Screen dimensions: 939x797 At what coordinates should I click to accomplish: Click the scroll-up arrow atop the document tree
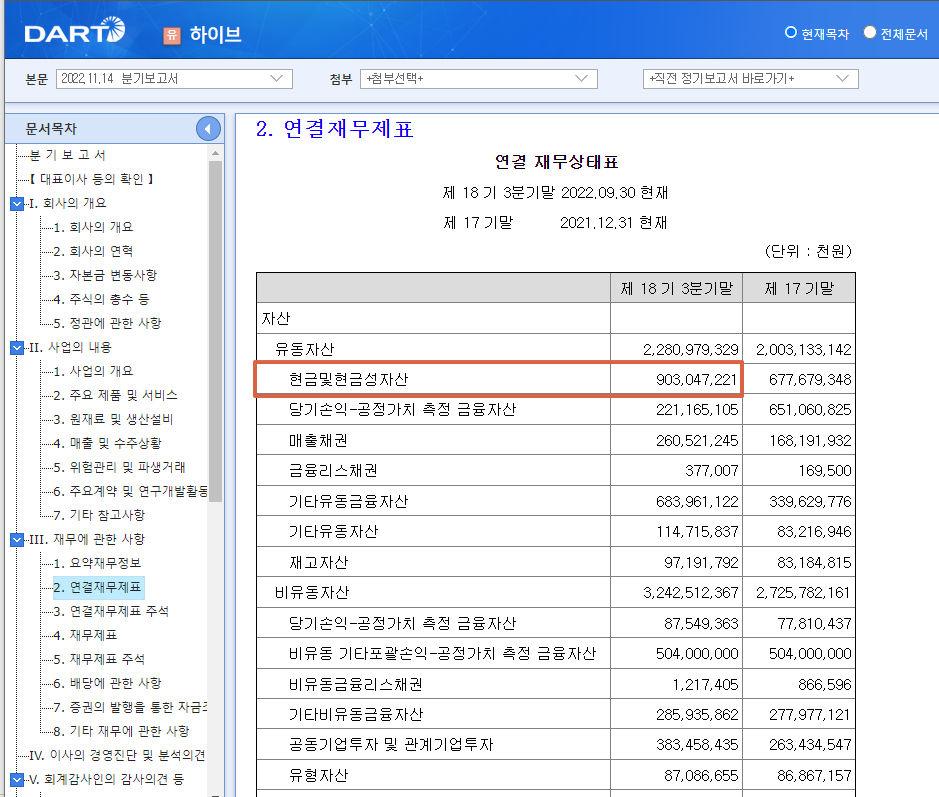tap(213, 155)
